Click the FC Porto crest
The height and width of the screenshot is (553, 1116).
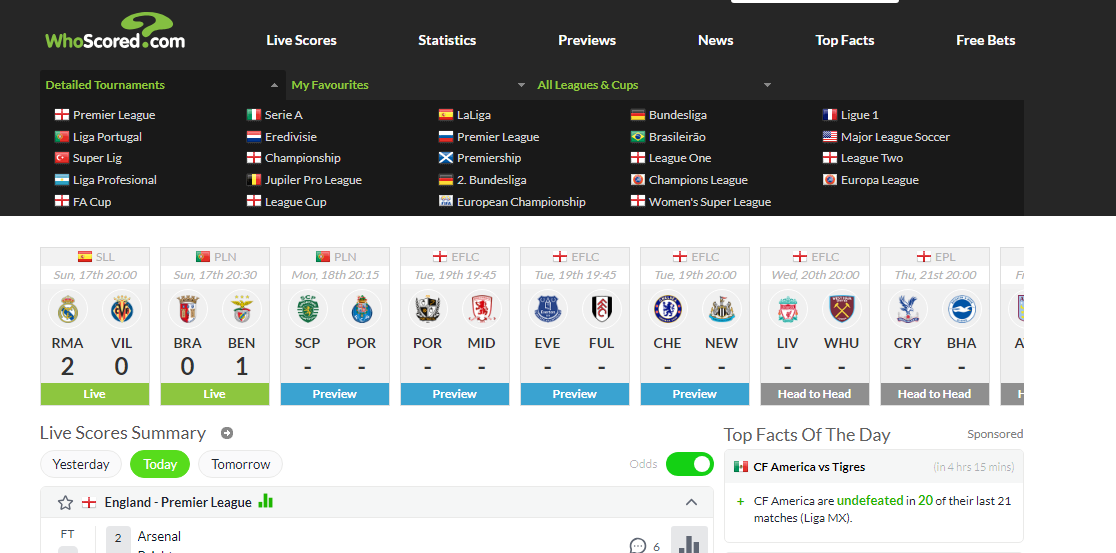(362, 310)
